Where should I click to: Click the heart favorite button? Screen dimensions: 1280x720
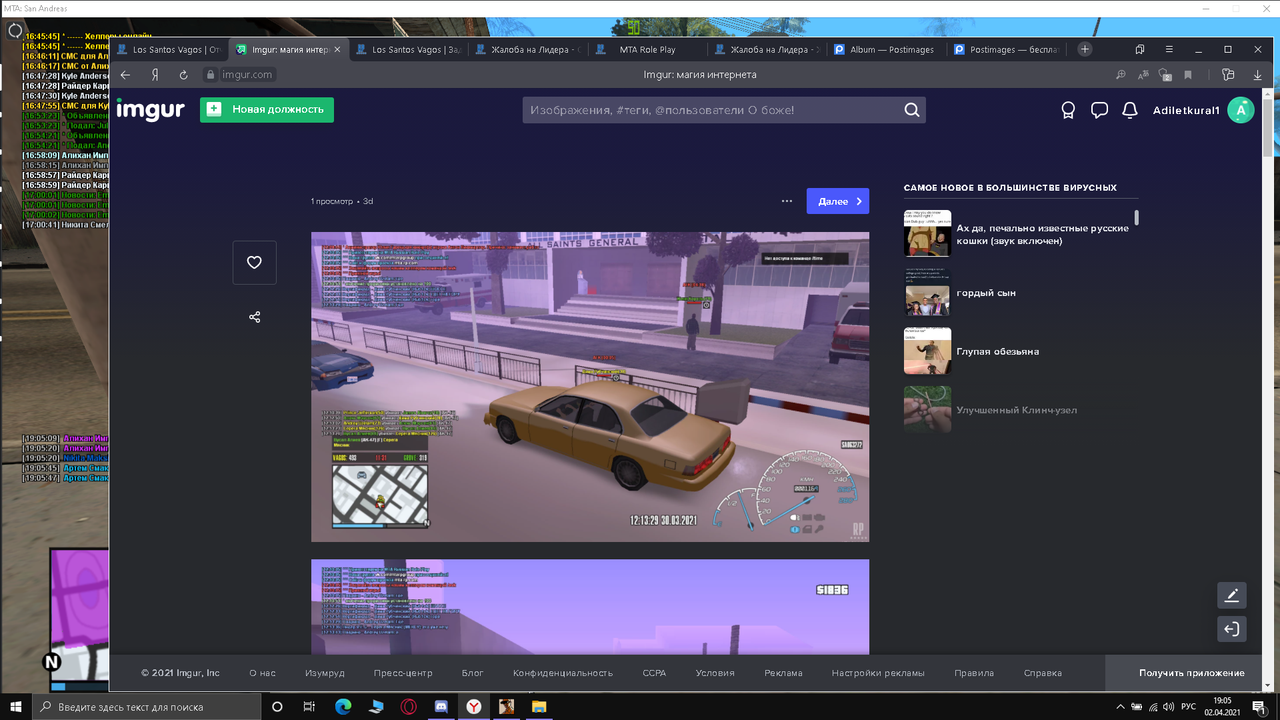[x=254, y=262]
